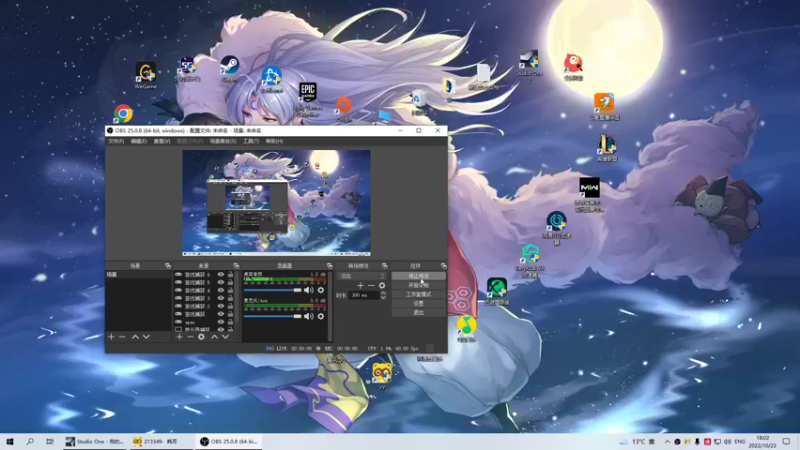Move scene up in Scenes panel
The width and height of the screenshot is (800, 450).
pos(135,337)
